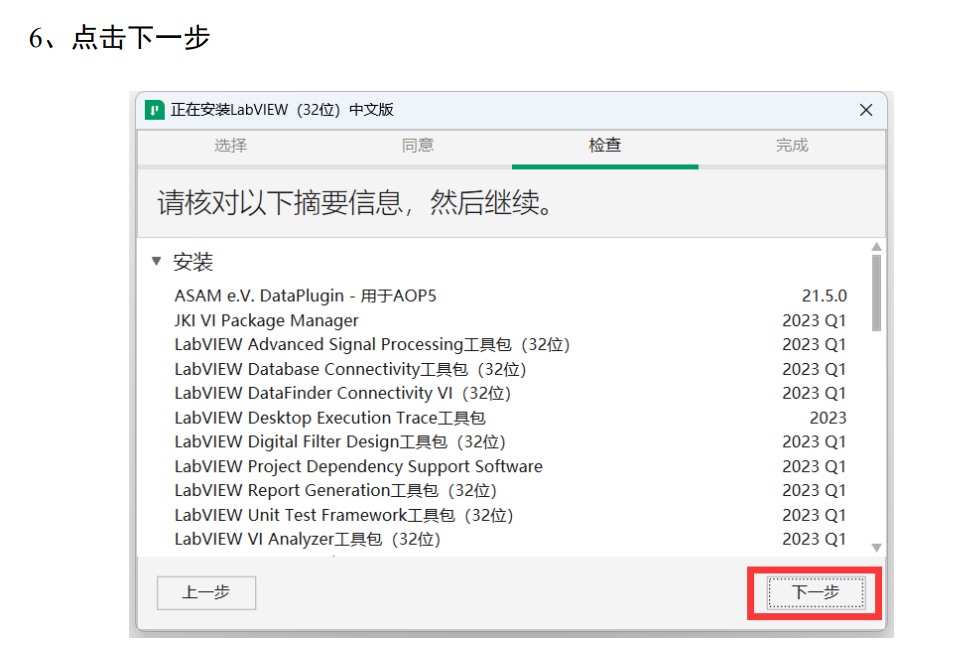This screenshot has width=958, height=651.
Task: Click the scrollbar down arrow
Action: [x=877, y=548]
